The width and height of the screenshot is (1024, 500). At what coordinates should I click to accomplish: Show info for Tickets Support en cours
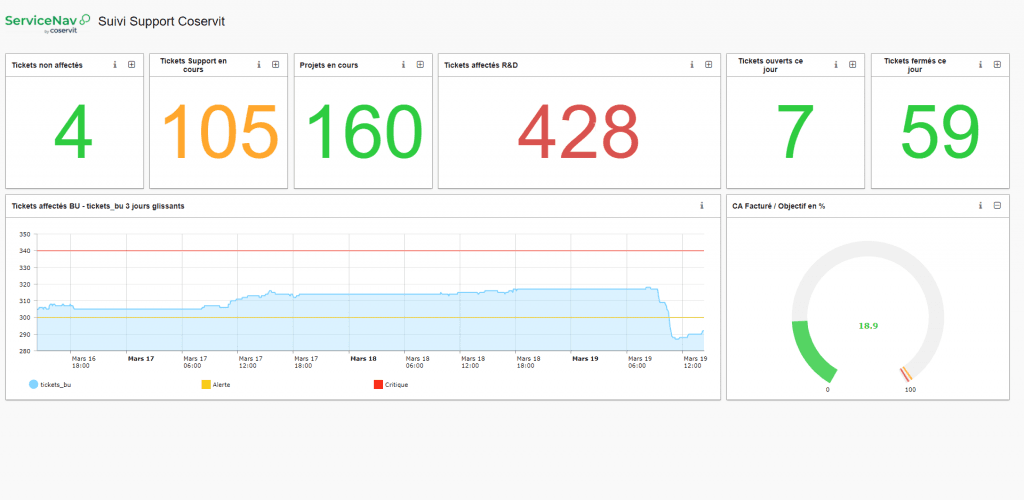259,65
